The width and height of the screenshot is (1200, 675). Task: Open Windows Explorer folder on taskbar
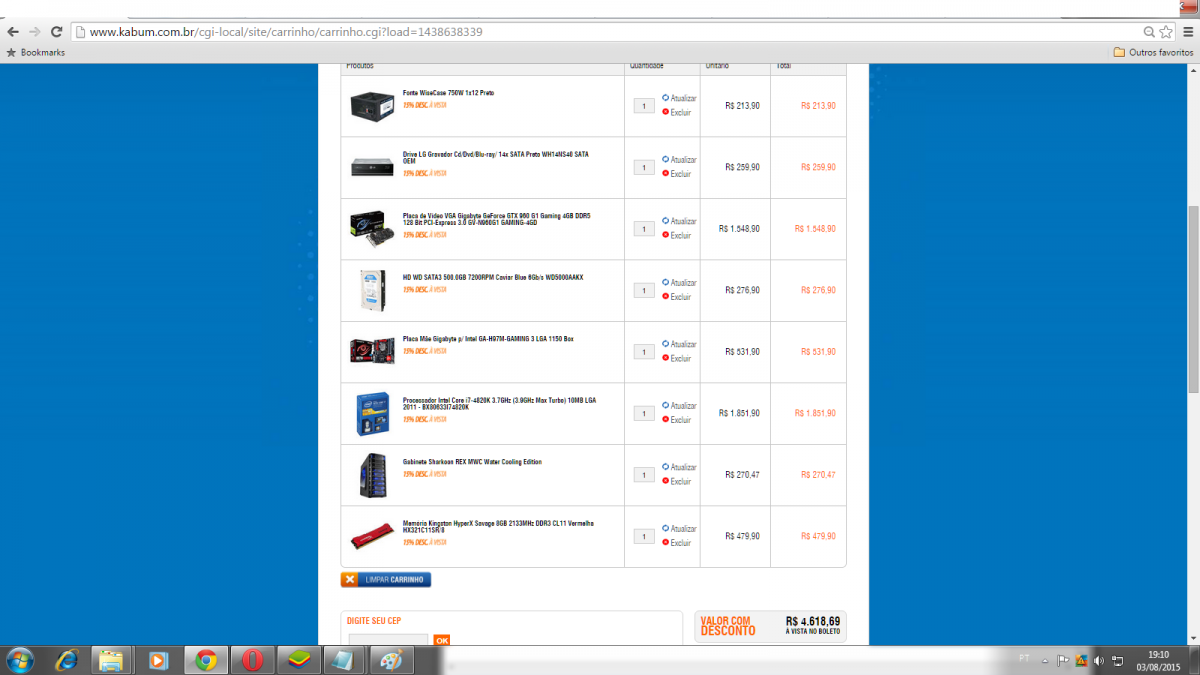click(113, 660)
